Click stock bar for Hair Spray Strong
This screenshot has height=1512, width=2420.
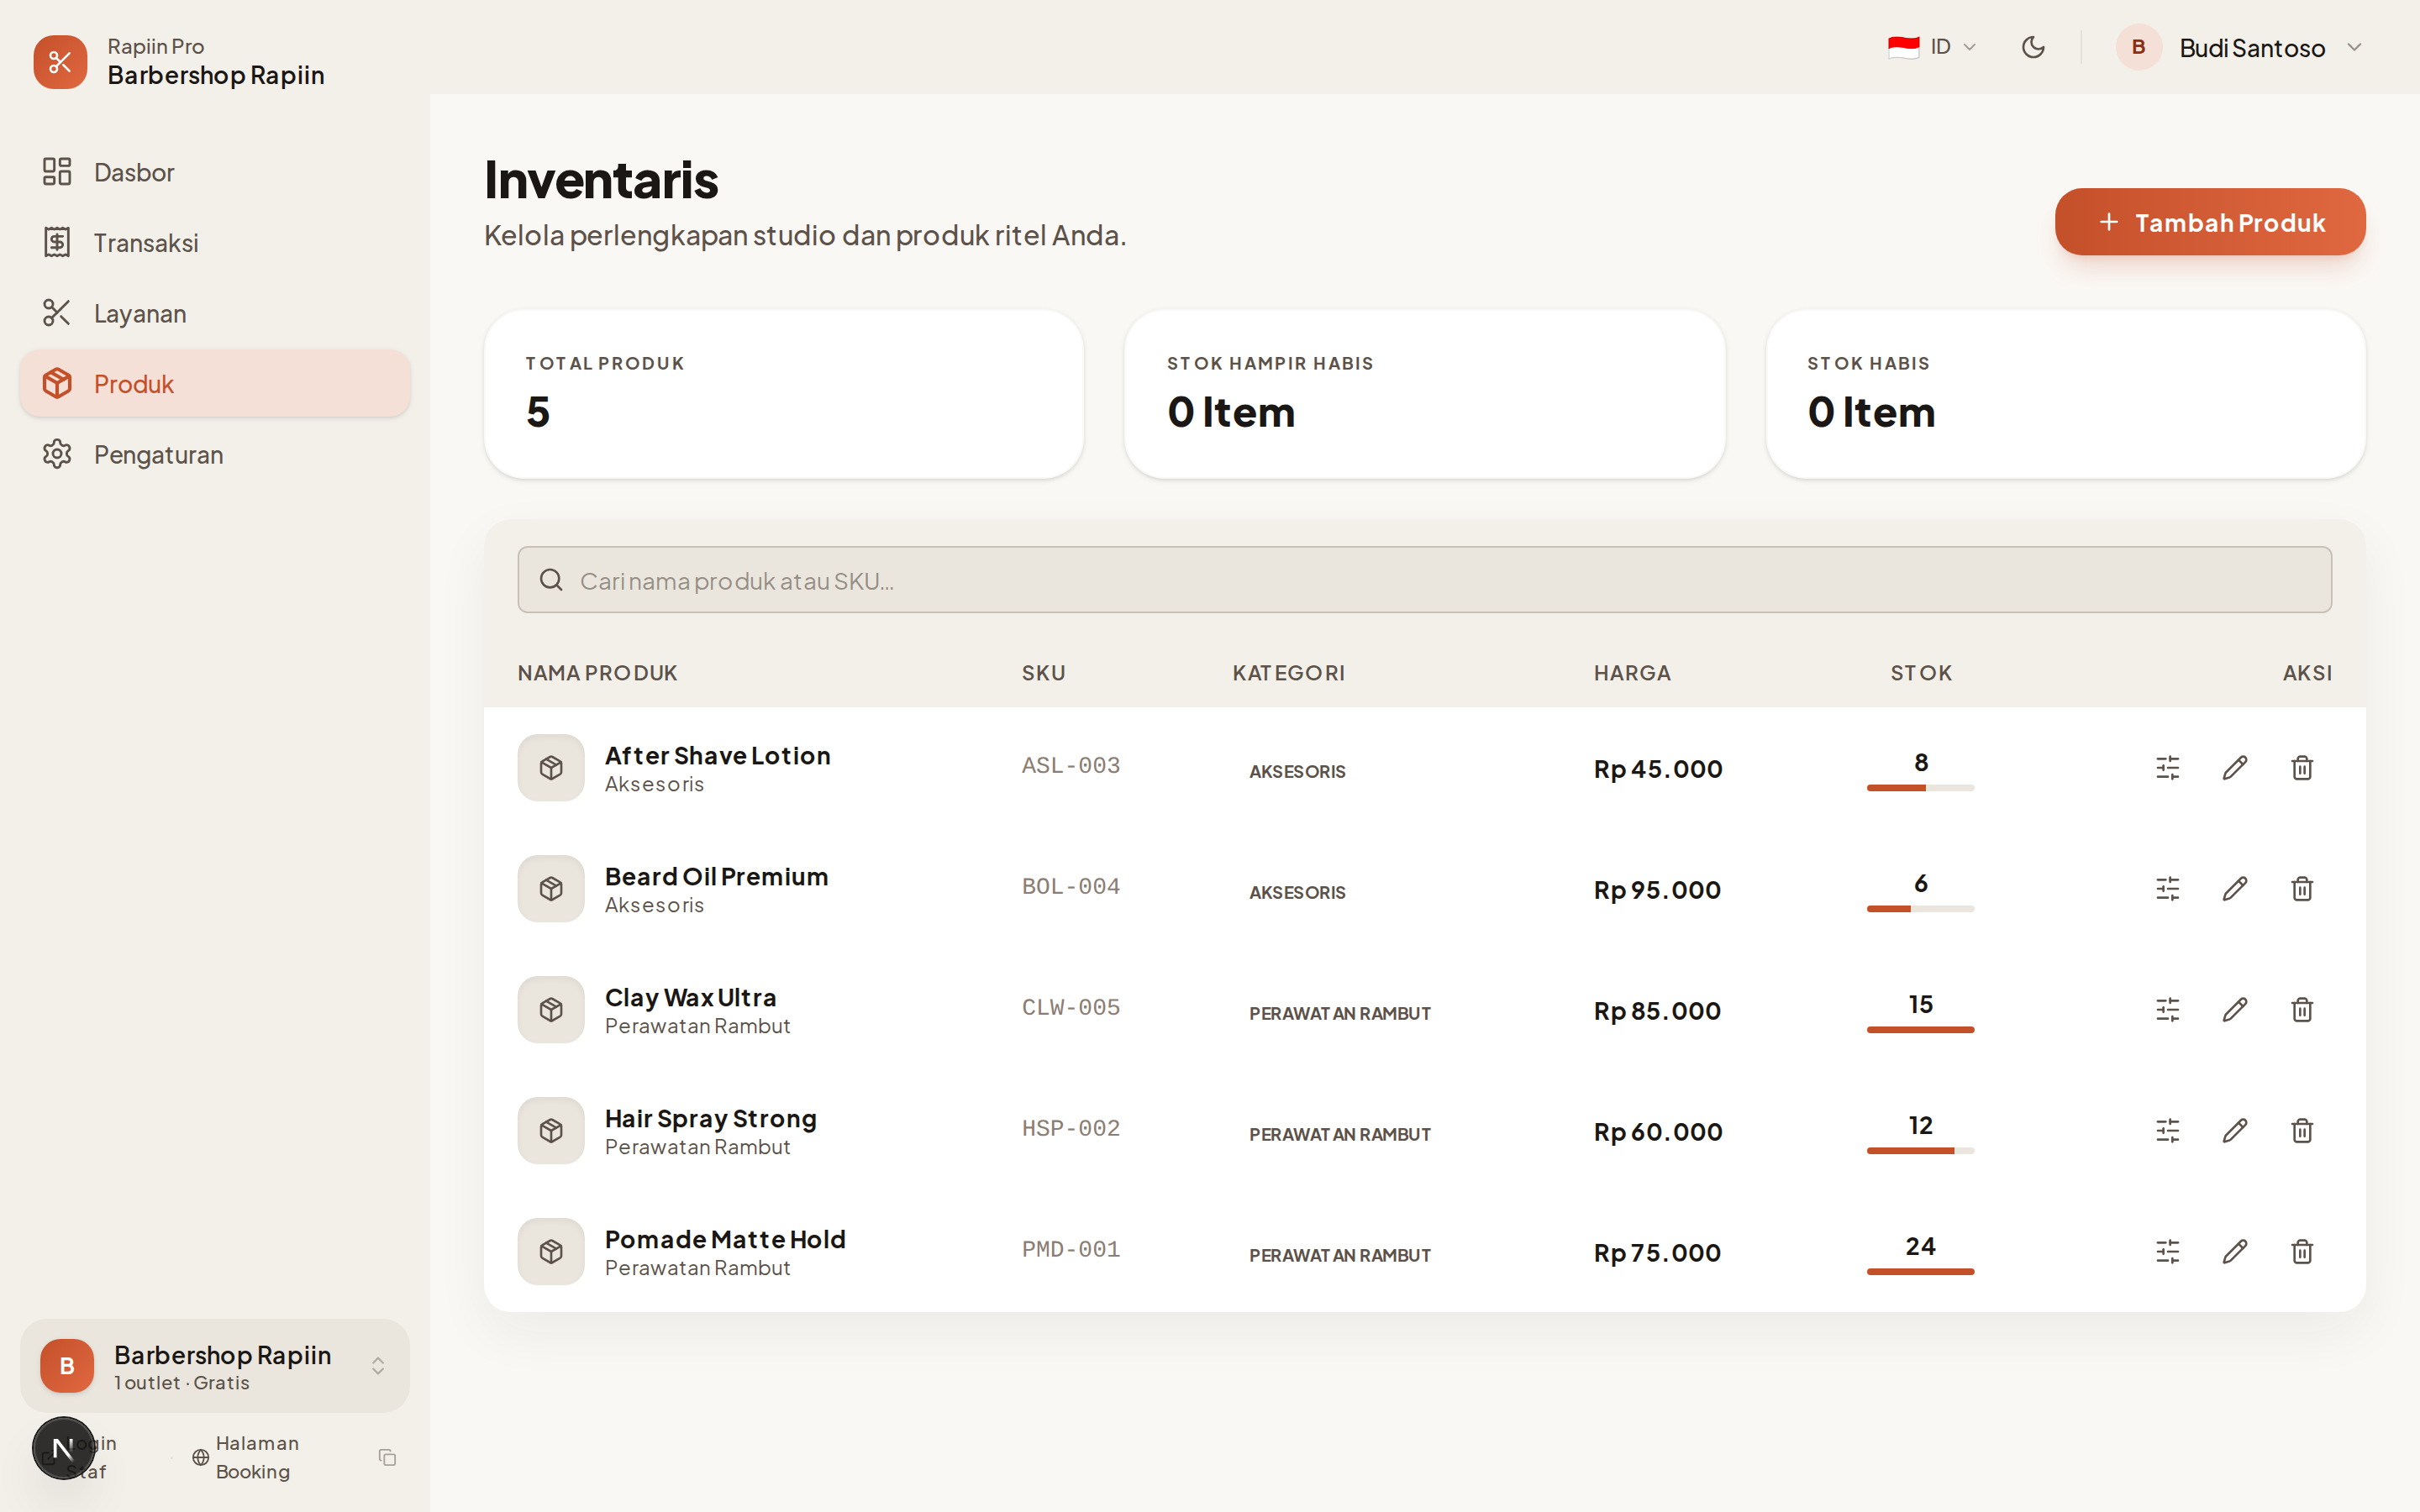[x=1919, y=1150]
